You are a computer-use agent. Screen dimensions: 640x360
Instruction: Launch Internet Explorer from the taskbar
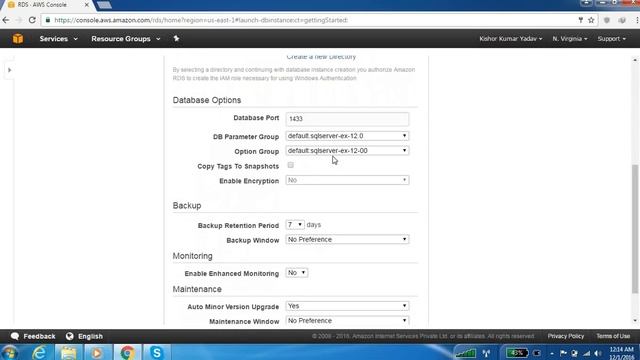pyautogui.click(x=39, y=353)
